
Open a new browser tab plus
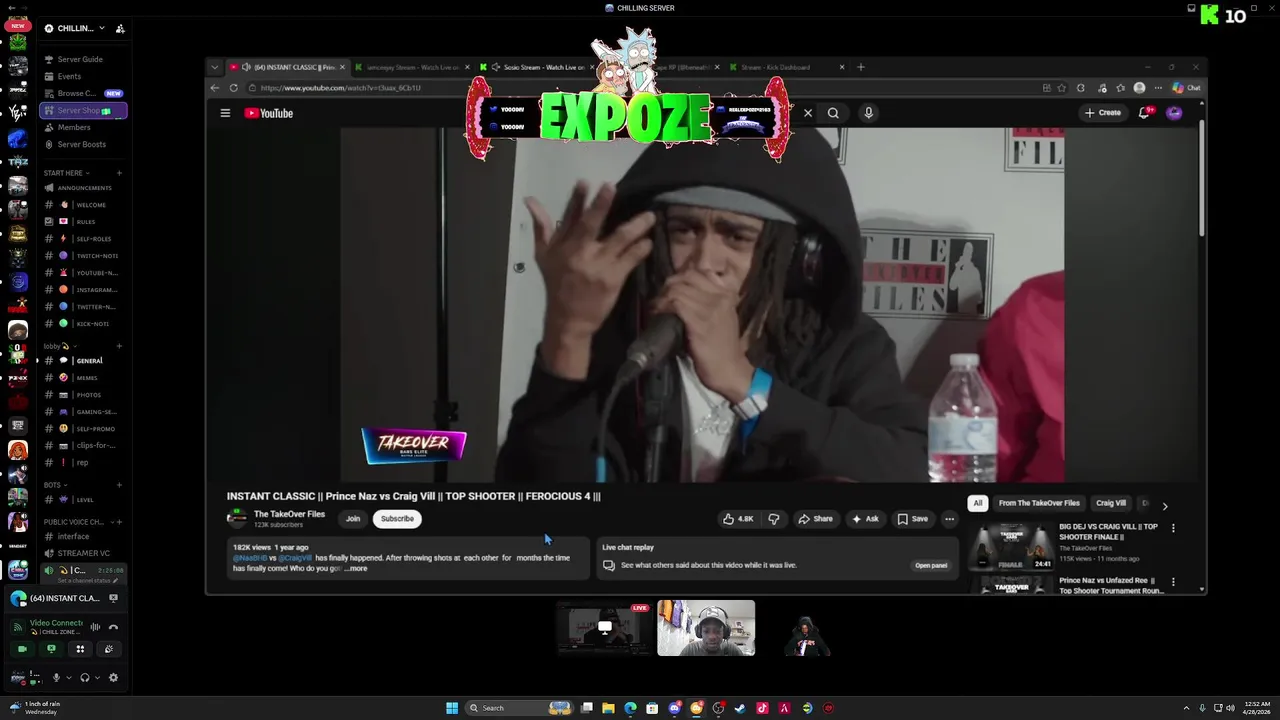pyautogui.click(x=861, y=67)
